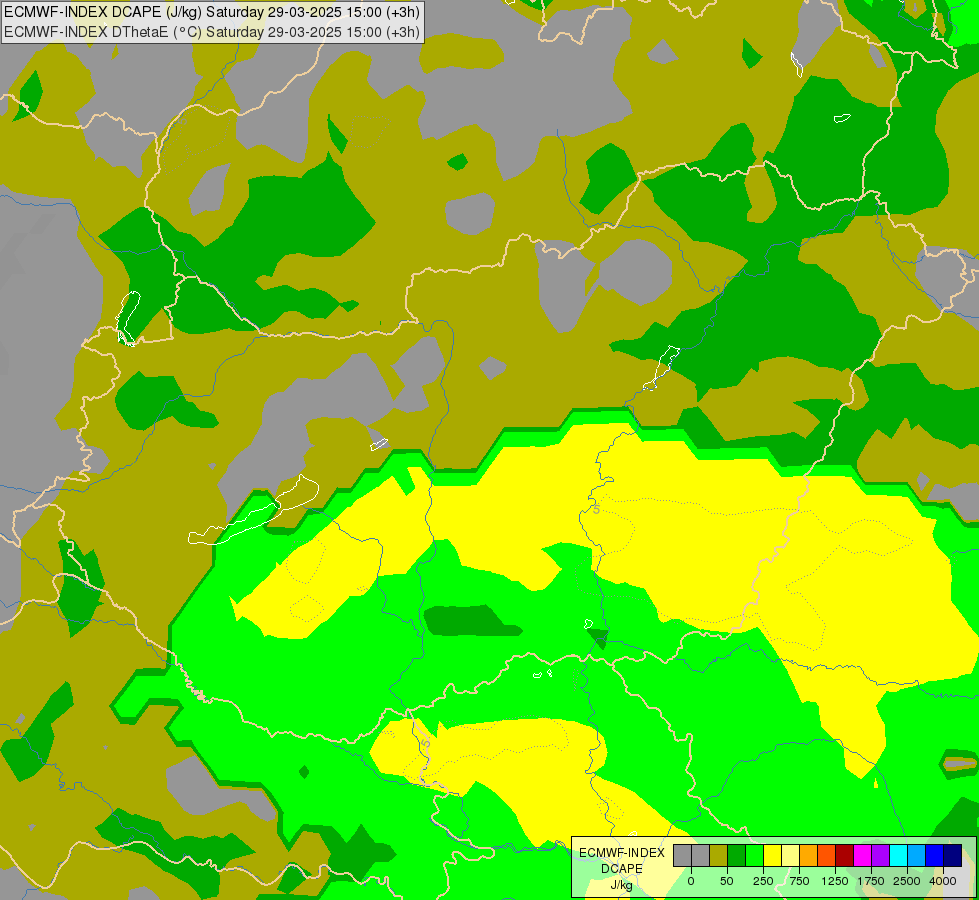
Task: Click the '250' tick value on the legend
Action: tap(763, 881)
